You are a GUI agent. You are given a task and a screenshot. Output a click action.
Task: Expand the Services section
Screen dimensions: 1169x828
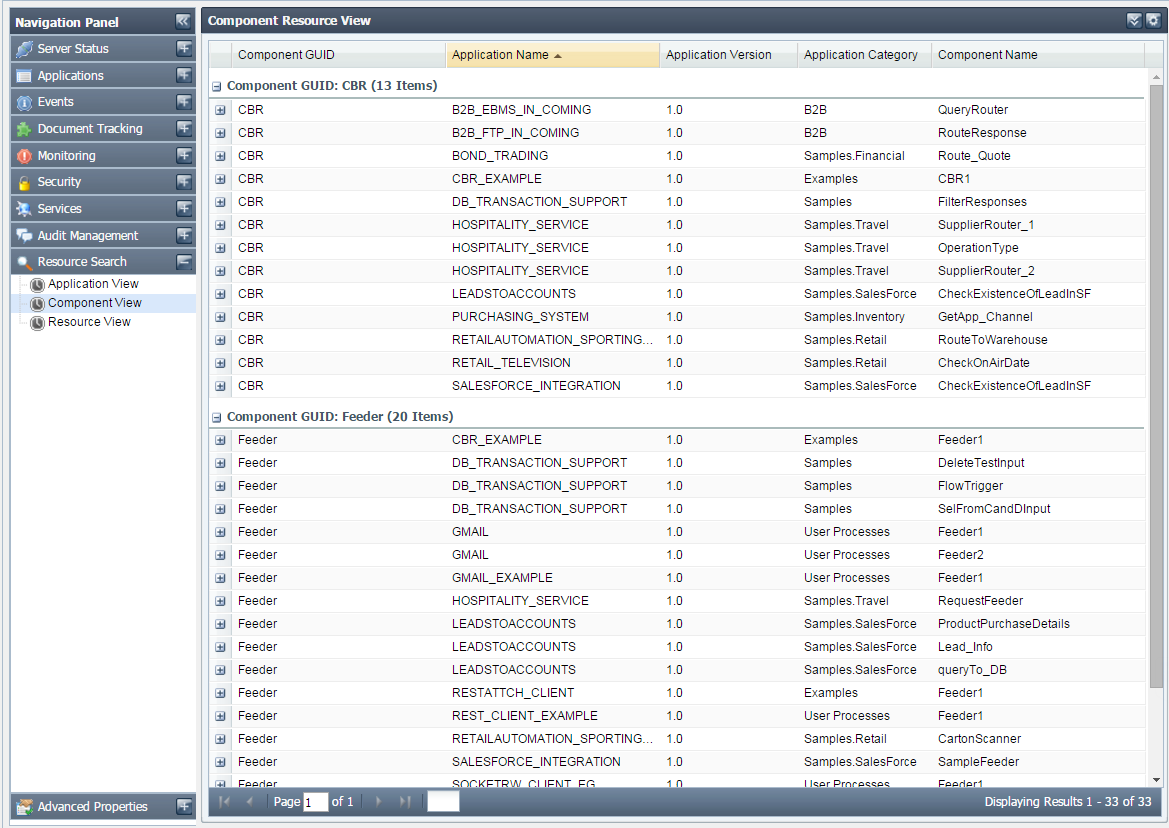184,208
